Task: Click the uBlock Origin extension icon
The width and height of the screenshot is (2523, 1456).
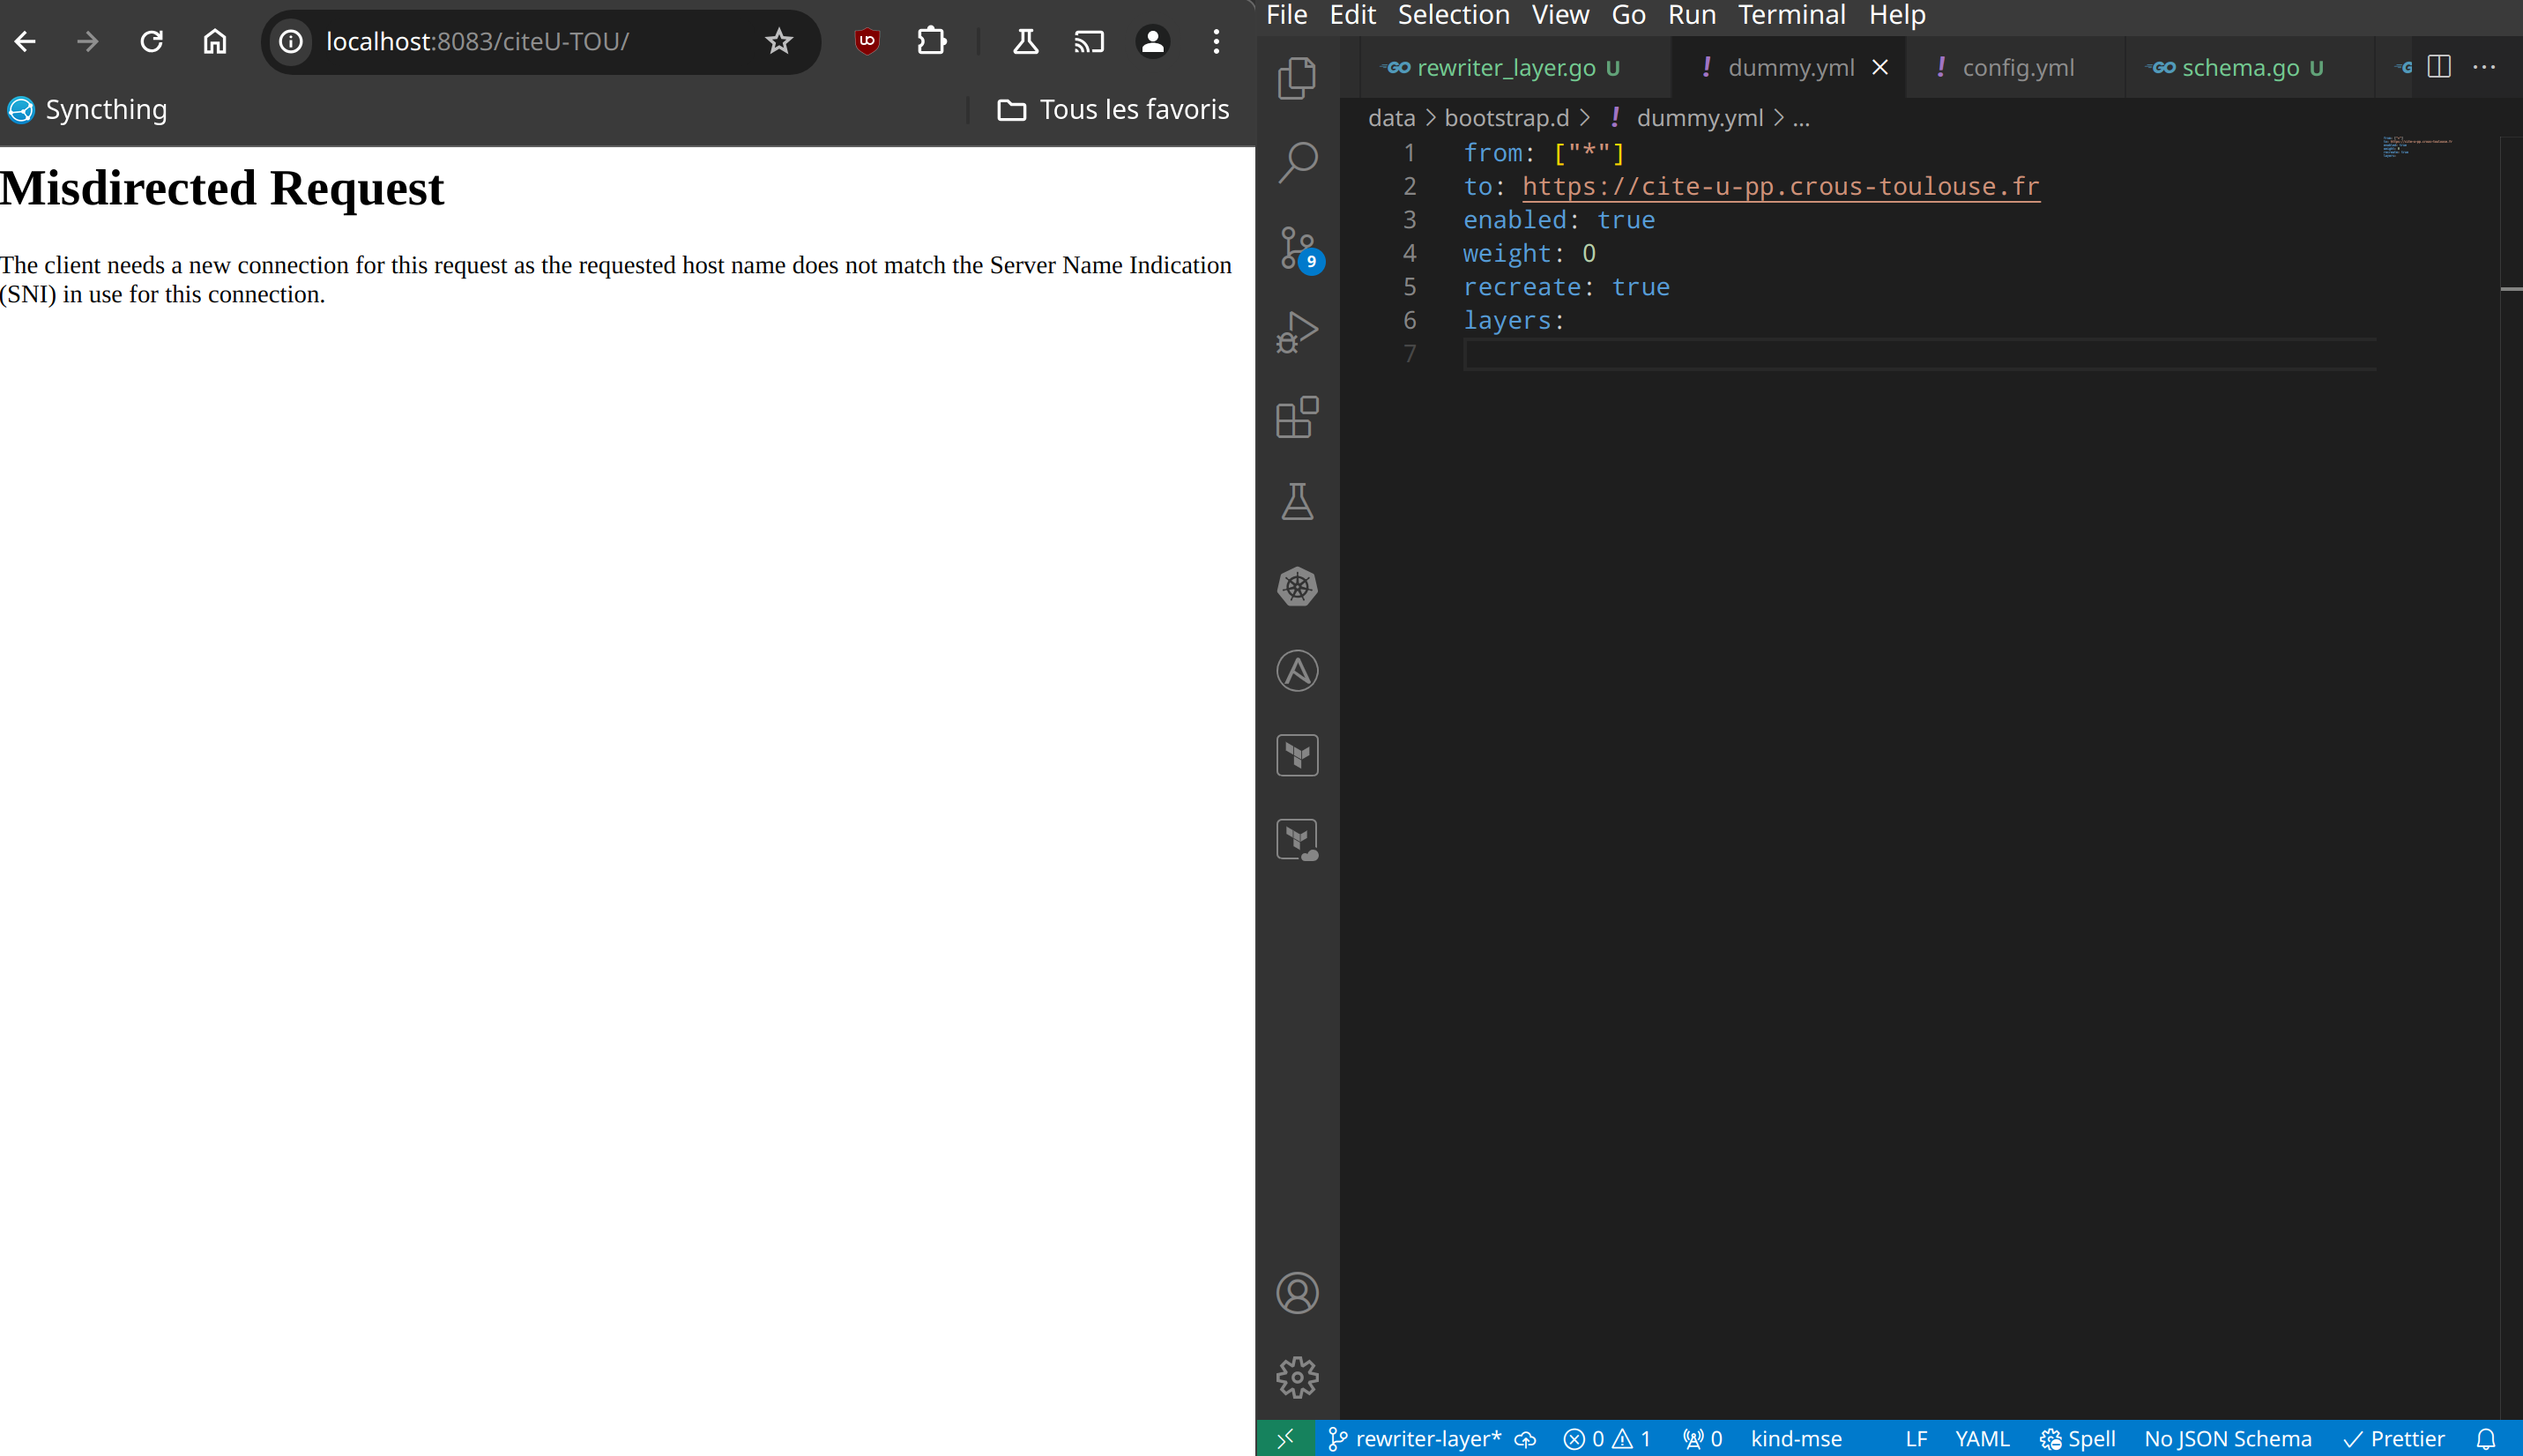Action: point(867,41)
